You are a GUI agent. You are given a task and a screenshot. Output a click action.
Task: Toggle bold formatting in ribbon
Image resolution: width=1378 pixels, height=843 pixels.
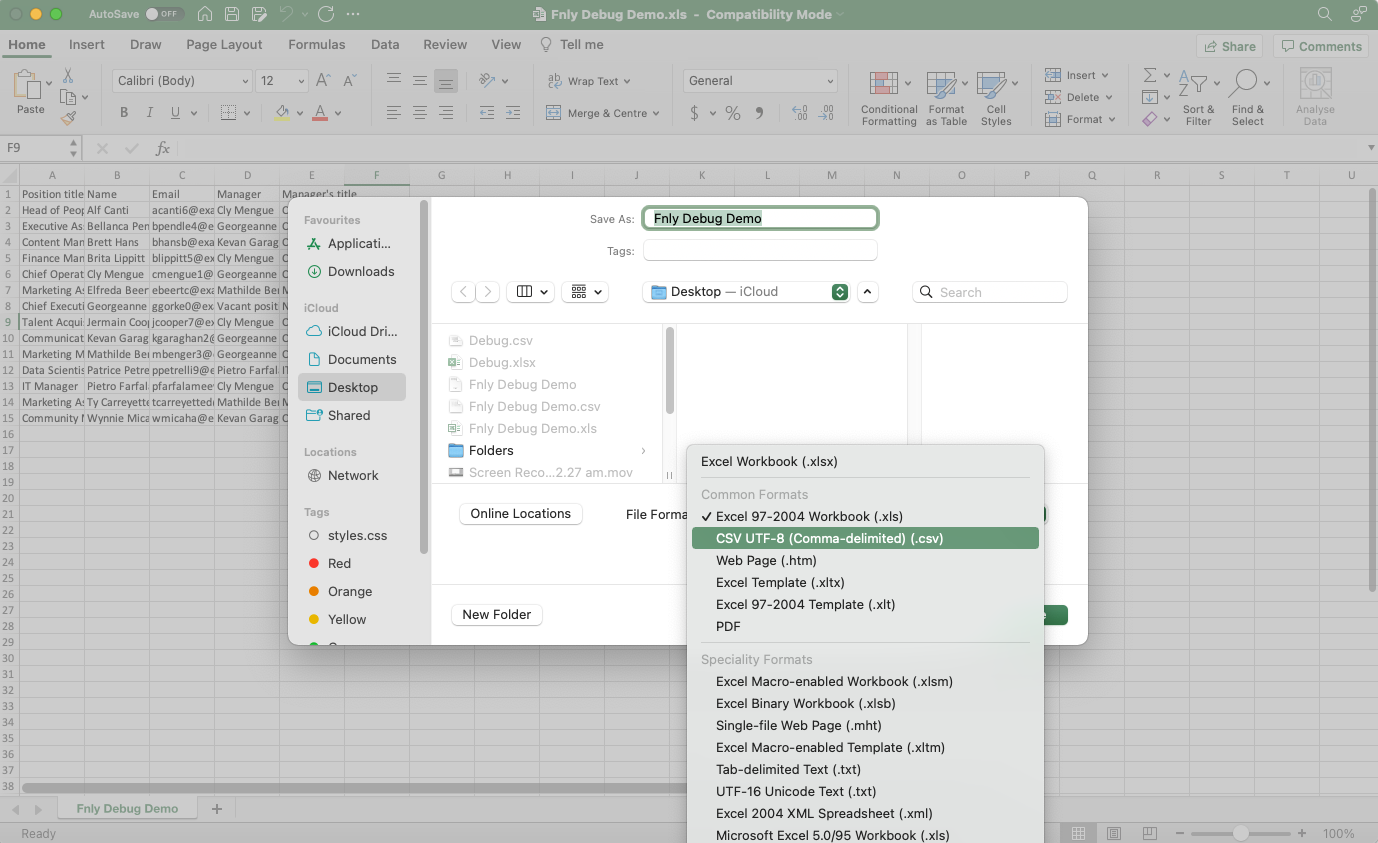point(124,113)
